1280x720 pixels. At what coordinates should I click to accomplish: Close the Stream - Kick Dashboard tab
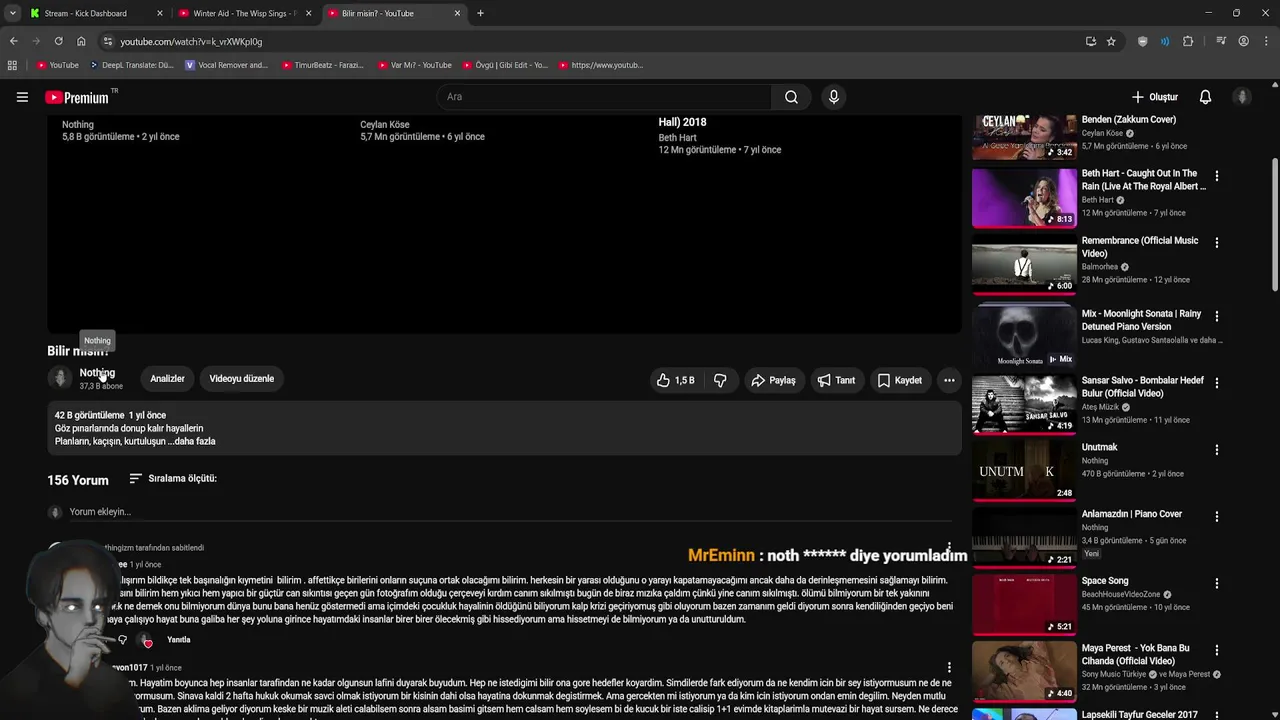pos(159,13)
